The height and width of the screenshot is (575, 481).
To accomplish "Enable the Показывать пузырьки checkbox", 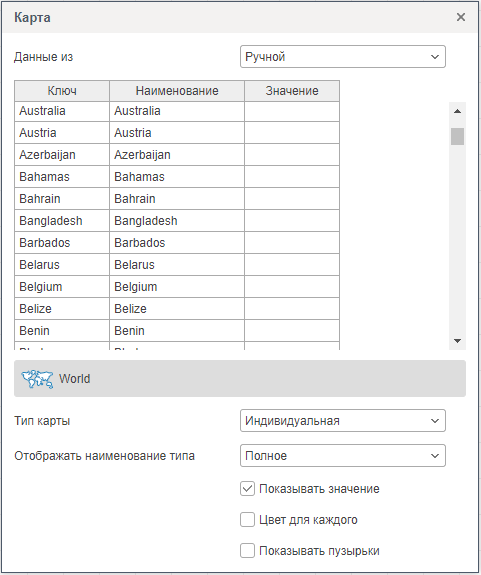I will coord(247,551).
